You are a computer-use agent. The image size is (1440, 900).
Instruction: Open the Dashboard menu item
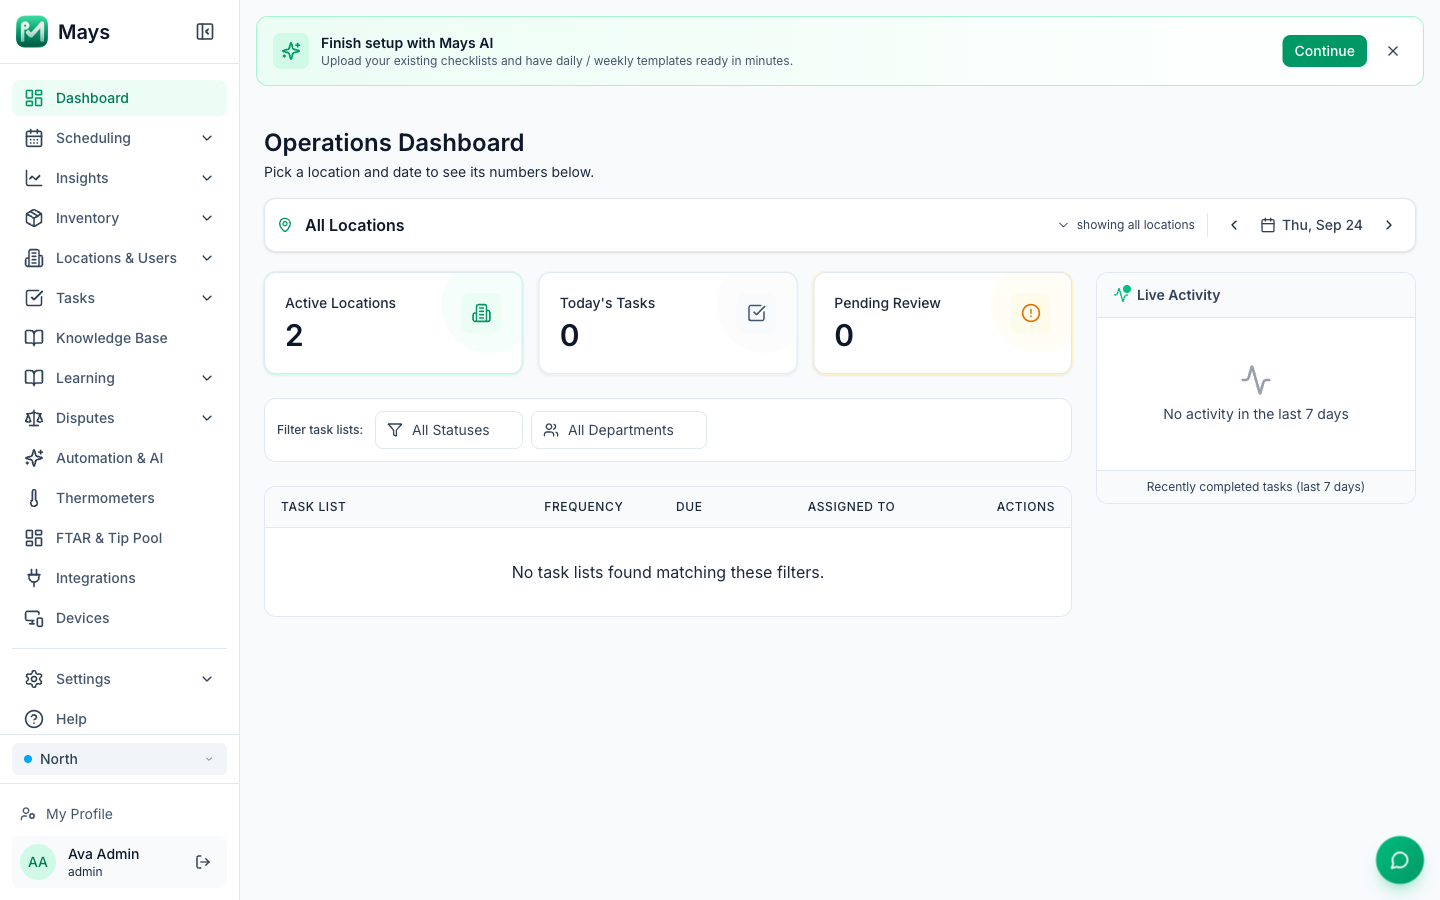pyautogui.click(x=119, y=98)
